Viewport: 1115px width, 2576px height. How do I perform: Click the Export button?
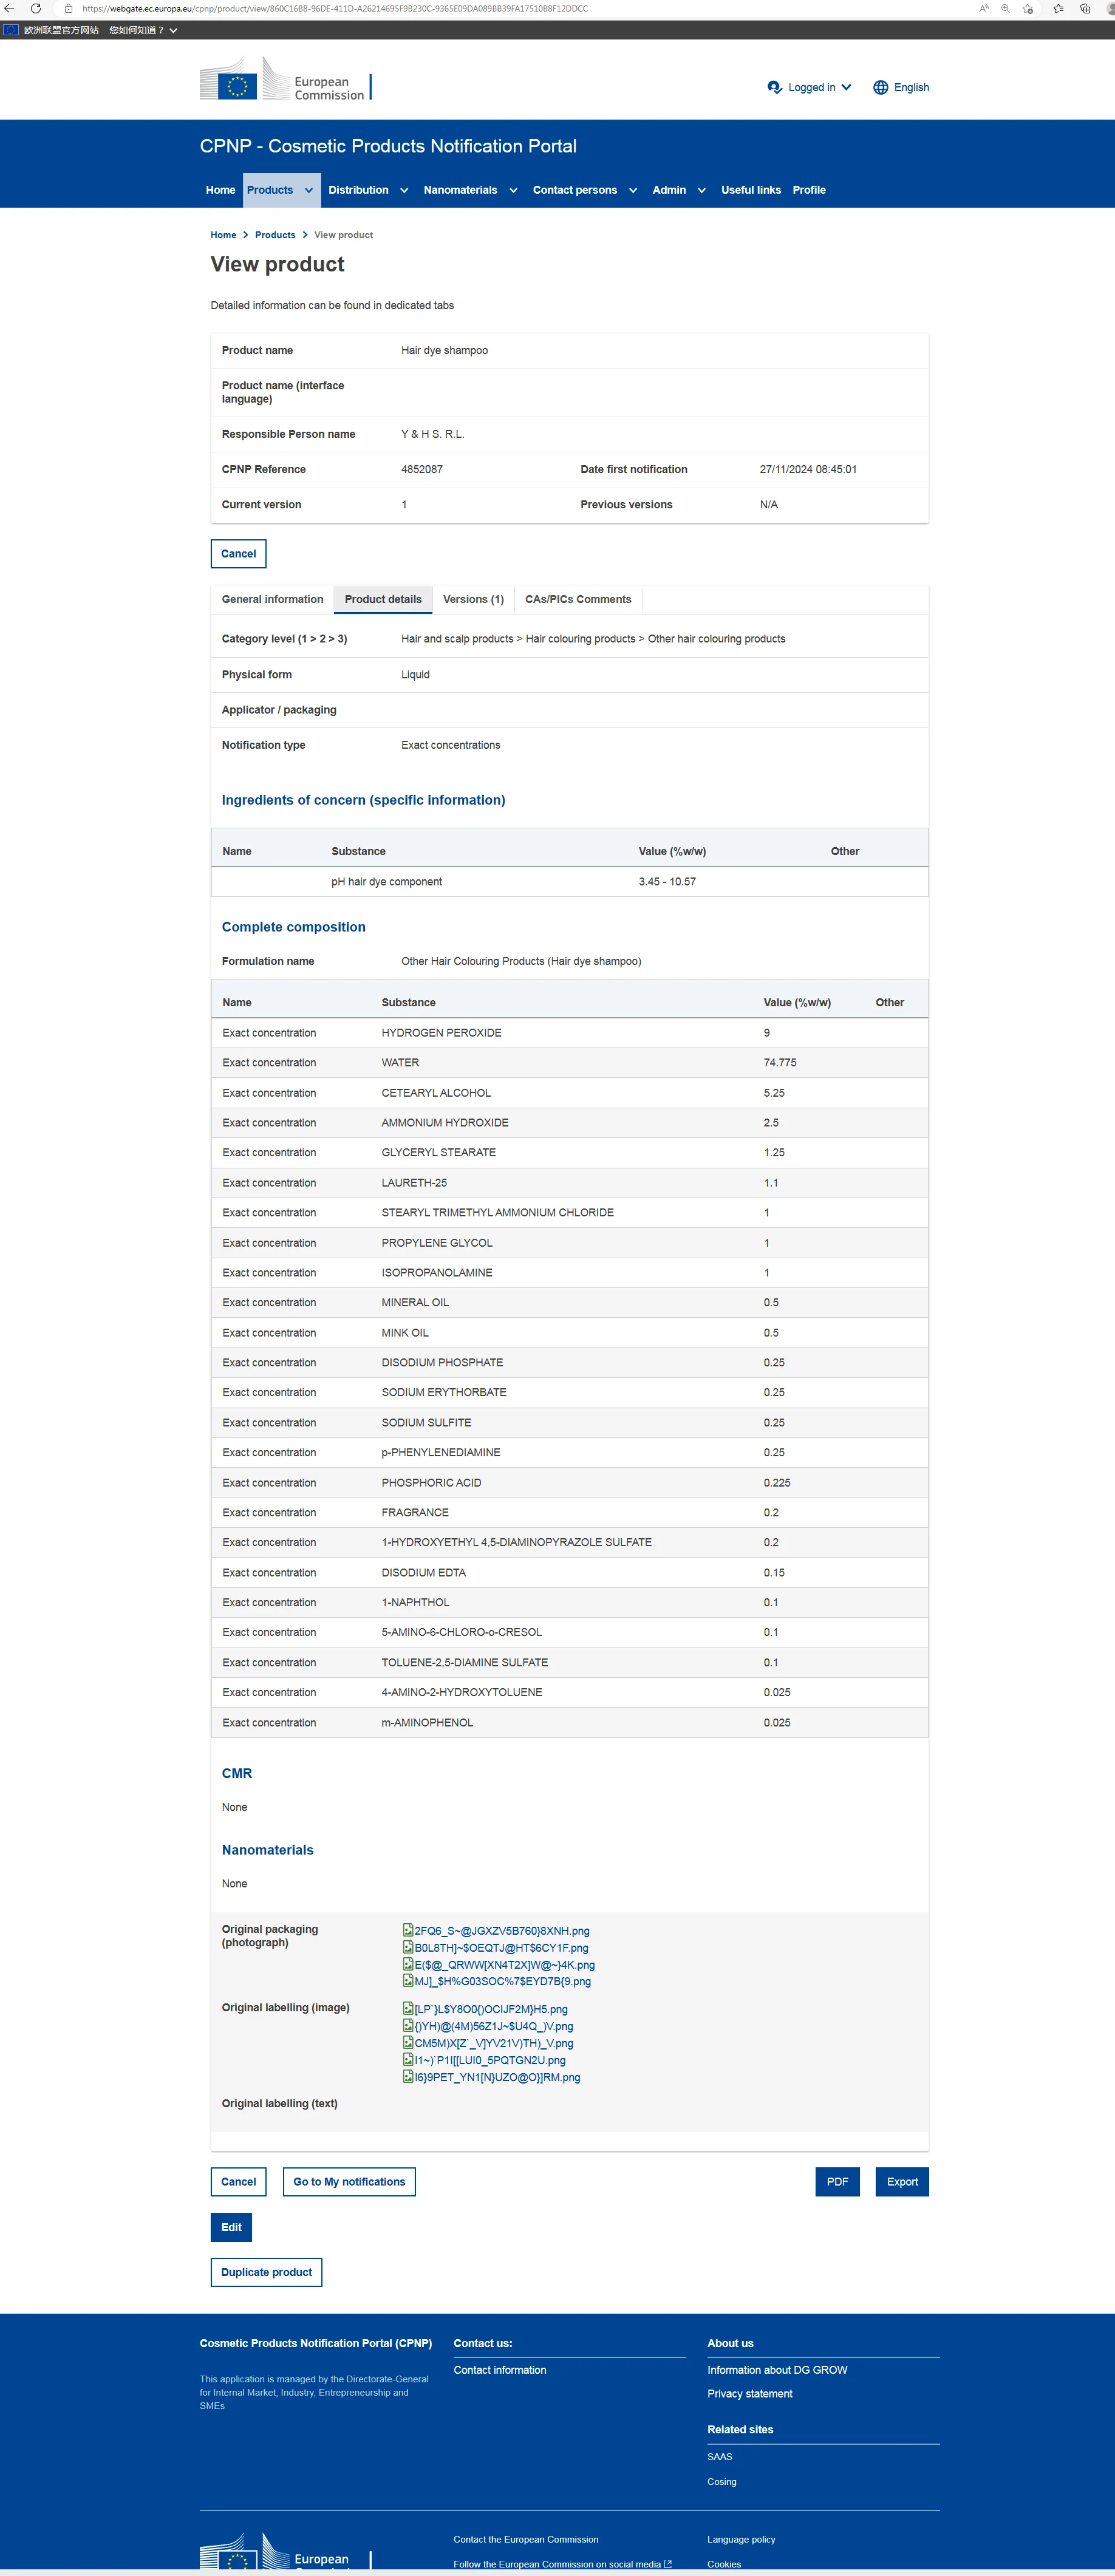pyautogui.click(x=901, y=2181)
